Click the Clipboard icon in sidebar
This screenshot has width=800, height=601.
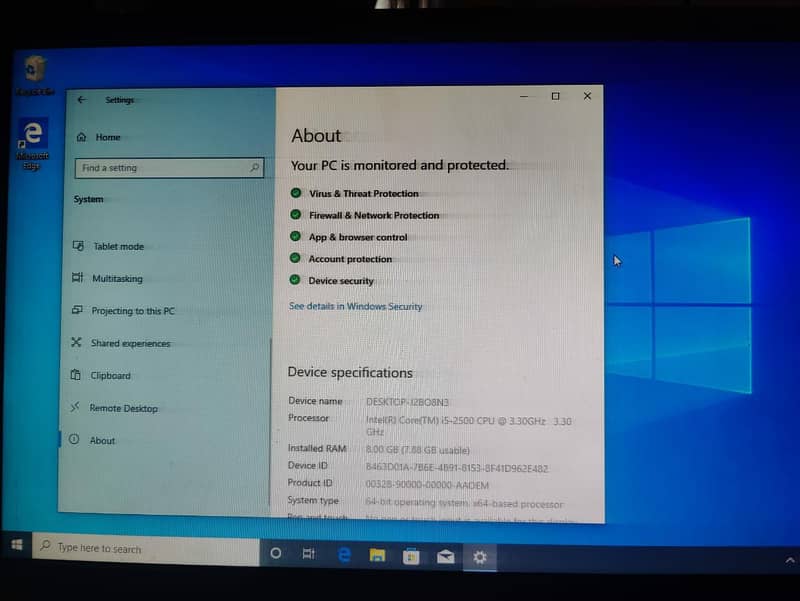pos(76,375)
